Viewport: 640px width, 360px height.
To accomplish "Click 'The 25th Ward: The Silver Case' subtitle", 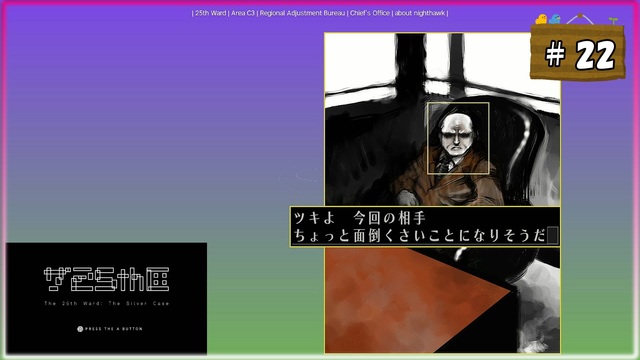I will tap(107, 303).
